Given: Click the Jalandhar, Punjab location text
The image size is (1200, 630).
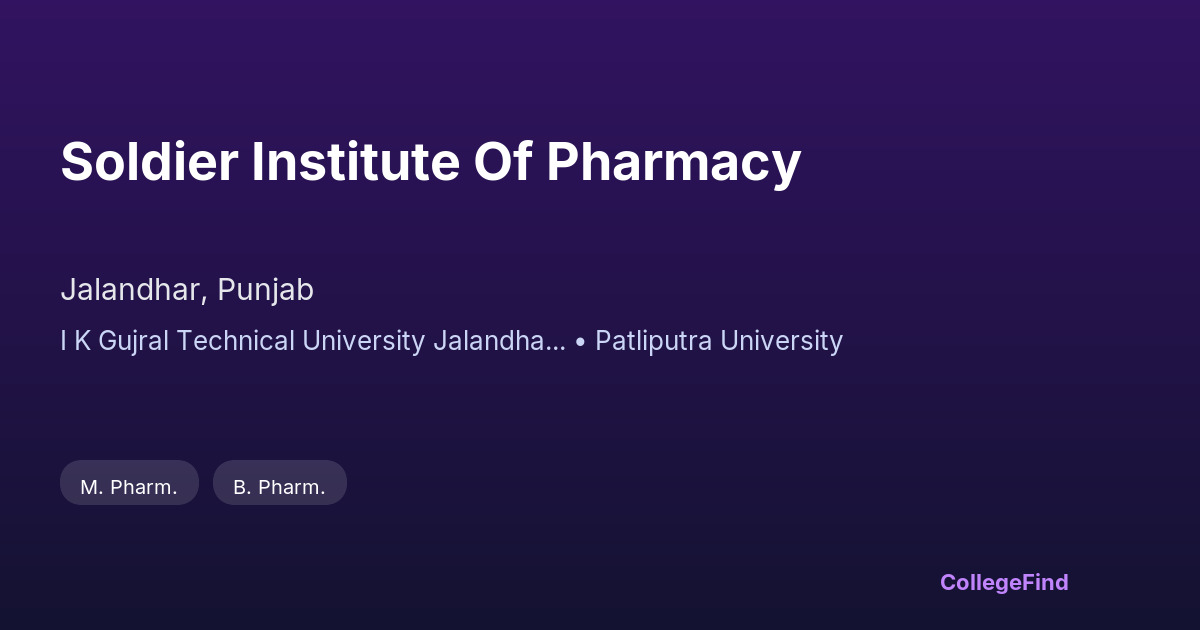Looking at the screenshot, I should [187, 290].
